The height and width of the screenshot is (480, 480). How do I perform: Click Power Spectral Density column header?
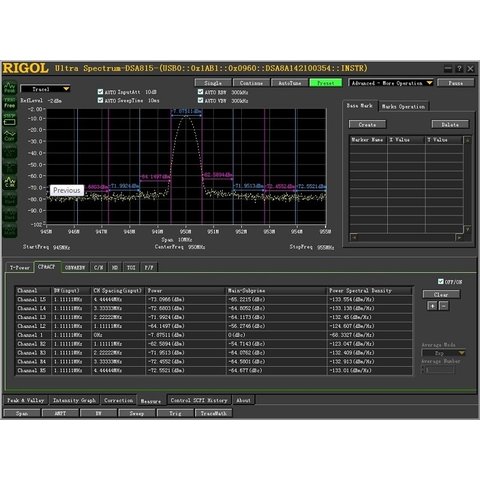(x=369, y=291)
